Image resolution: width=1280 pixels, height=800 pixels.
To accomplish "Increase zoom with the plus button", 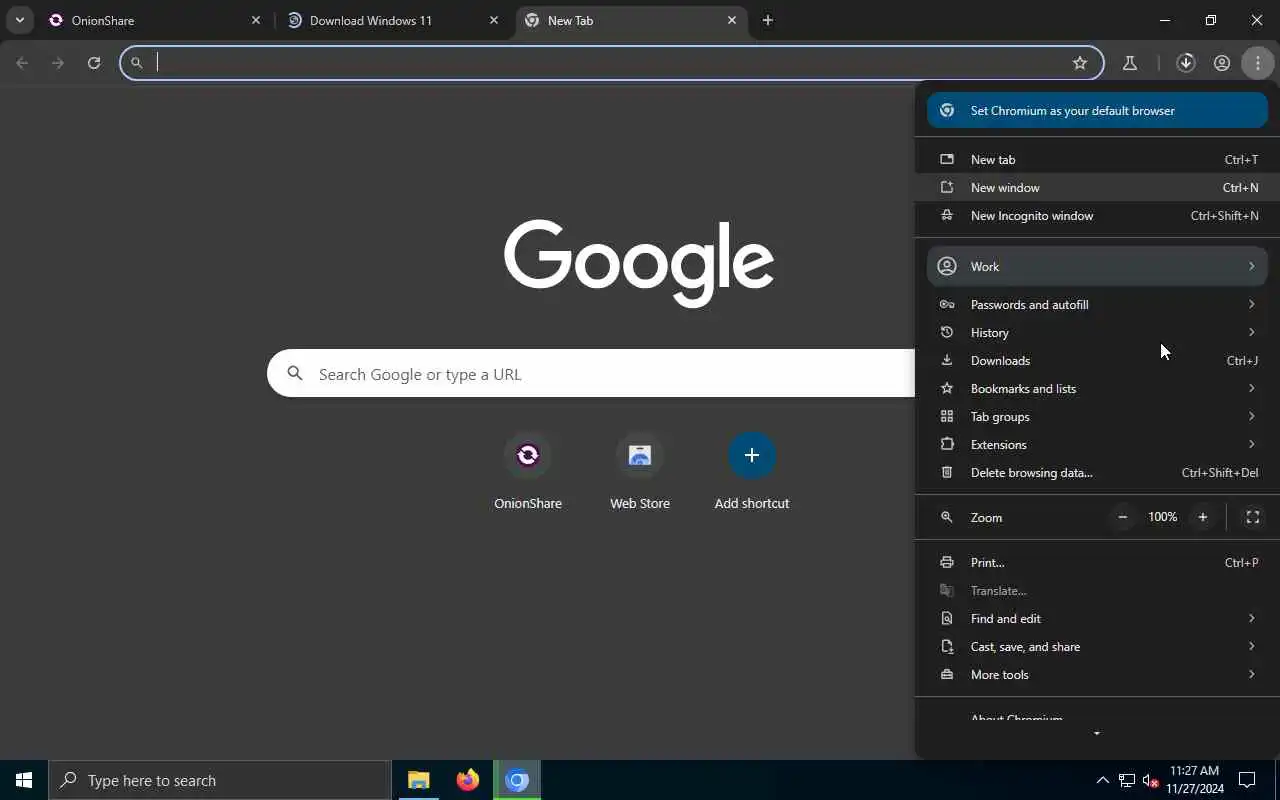I will (x=1203, y=517).
